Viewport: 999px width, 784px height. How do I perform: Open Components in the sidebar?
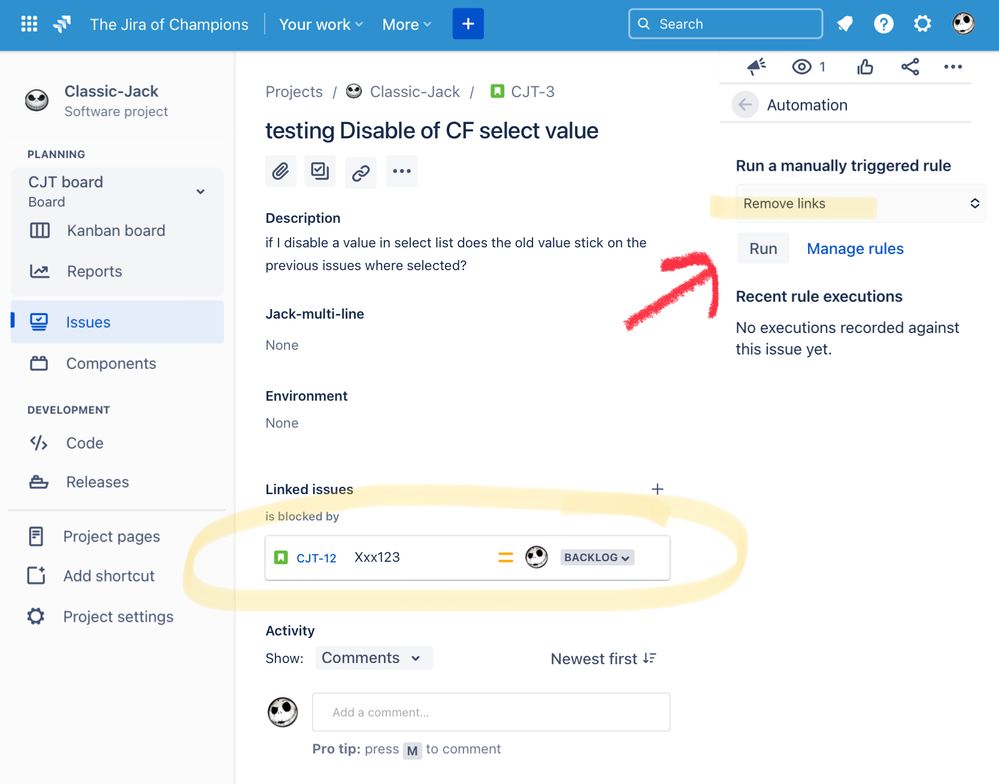pyautogui.click(x=111, y=364)
